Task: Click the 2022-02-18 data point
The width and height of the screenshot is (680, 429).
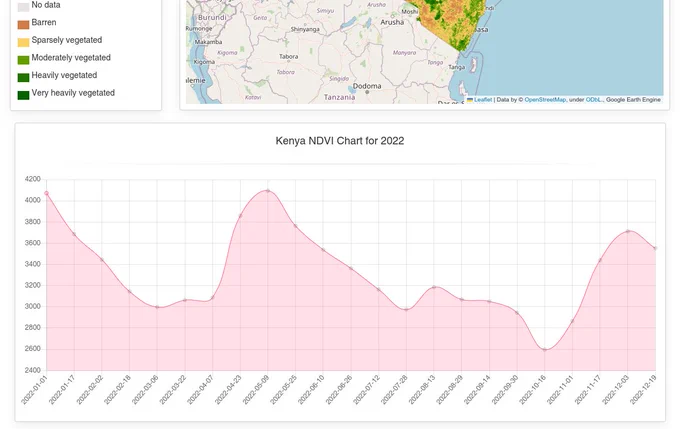Action: point(130,291)
